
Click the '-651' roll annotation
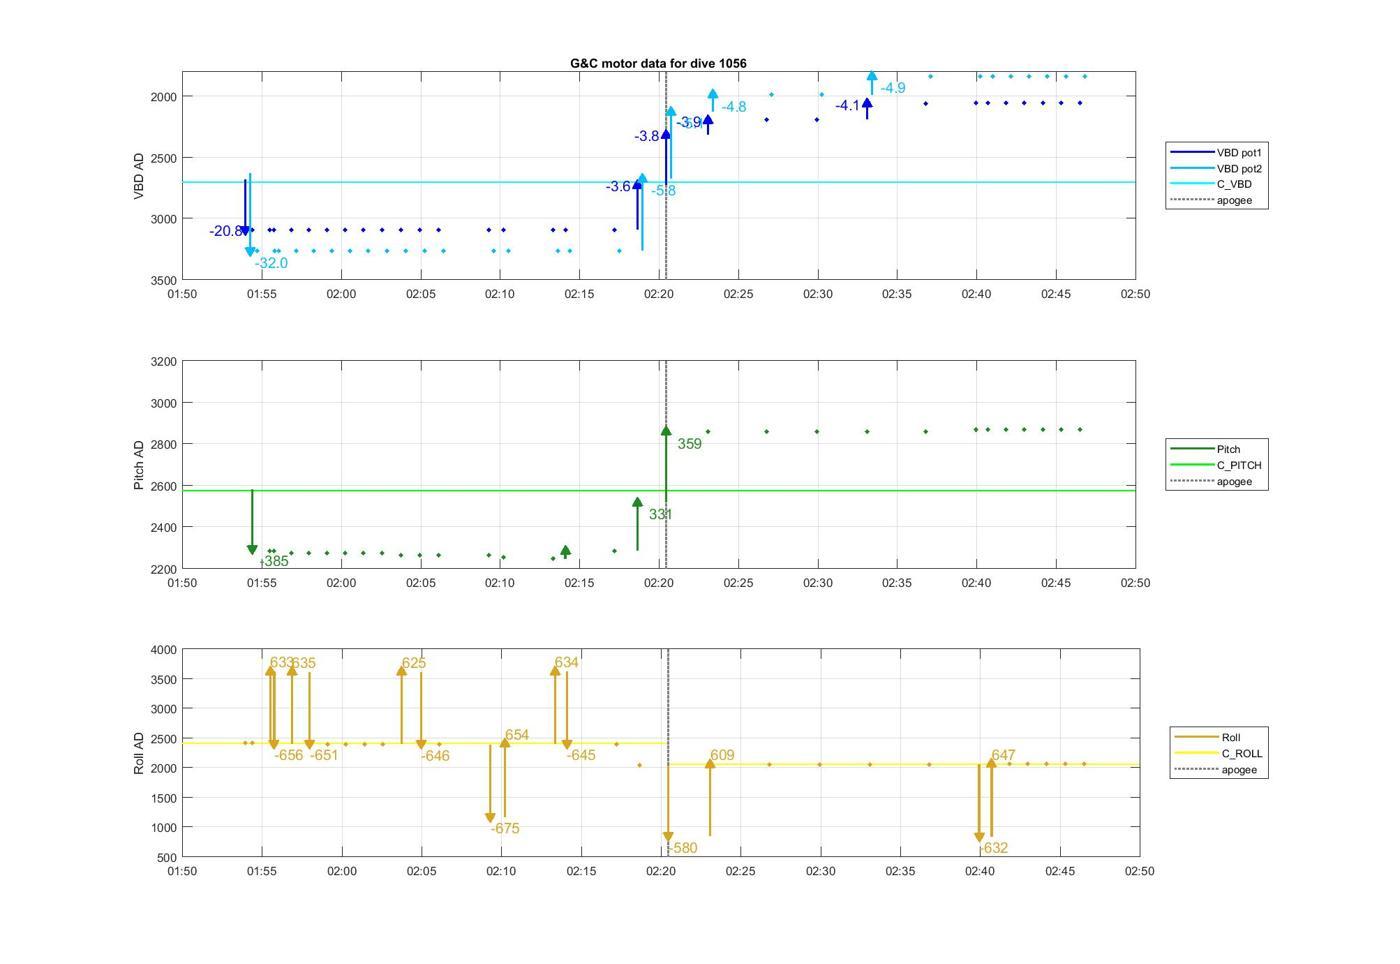(x=324, y=755)
